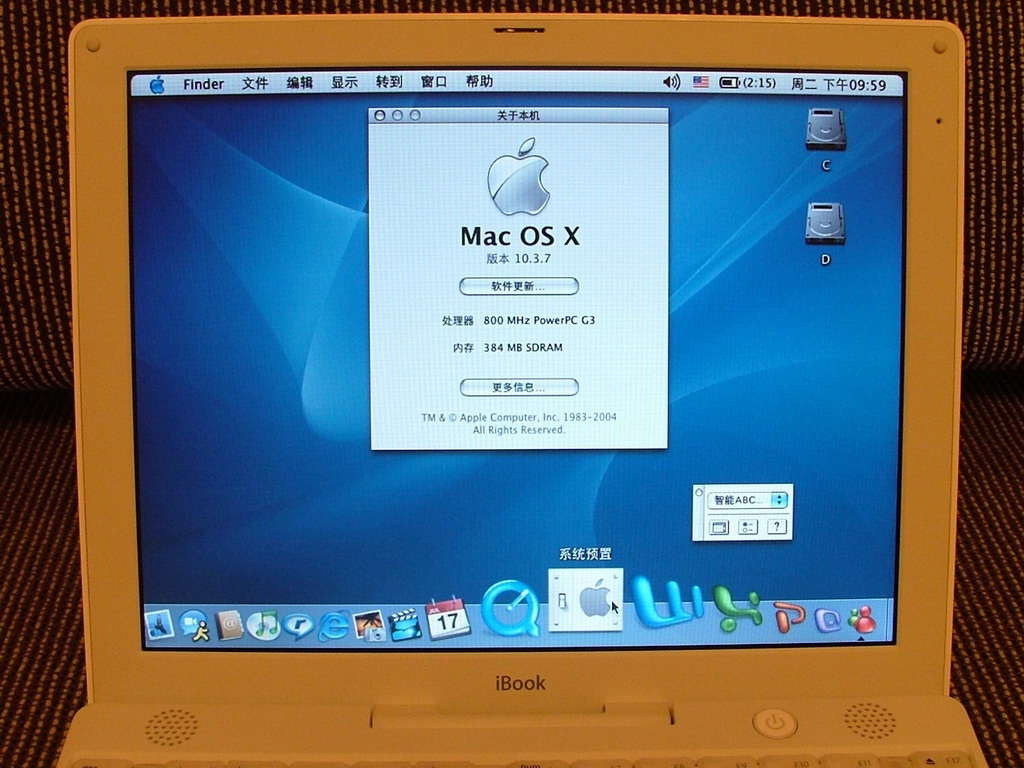Open the Apple menu in the menu bar
Viewport: 1024px width, 768px height.
pos(157,84)
